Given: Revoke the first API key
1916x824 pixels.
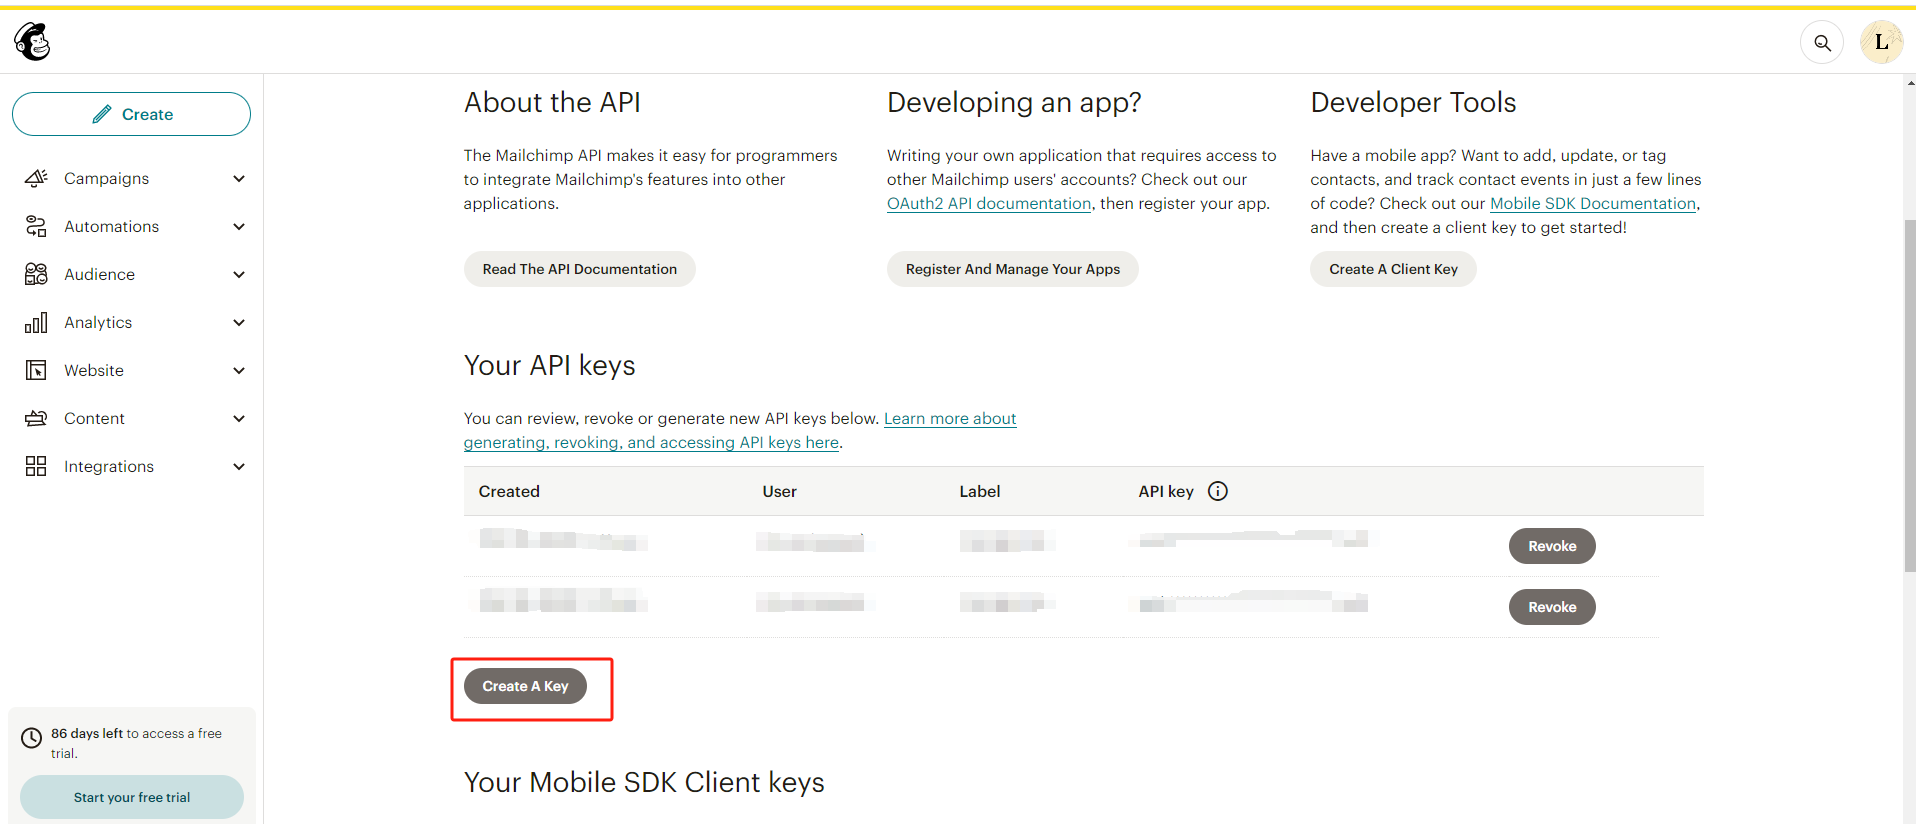Looking at the screenshot, I should [1552, 546].
